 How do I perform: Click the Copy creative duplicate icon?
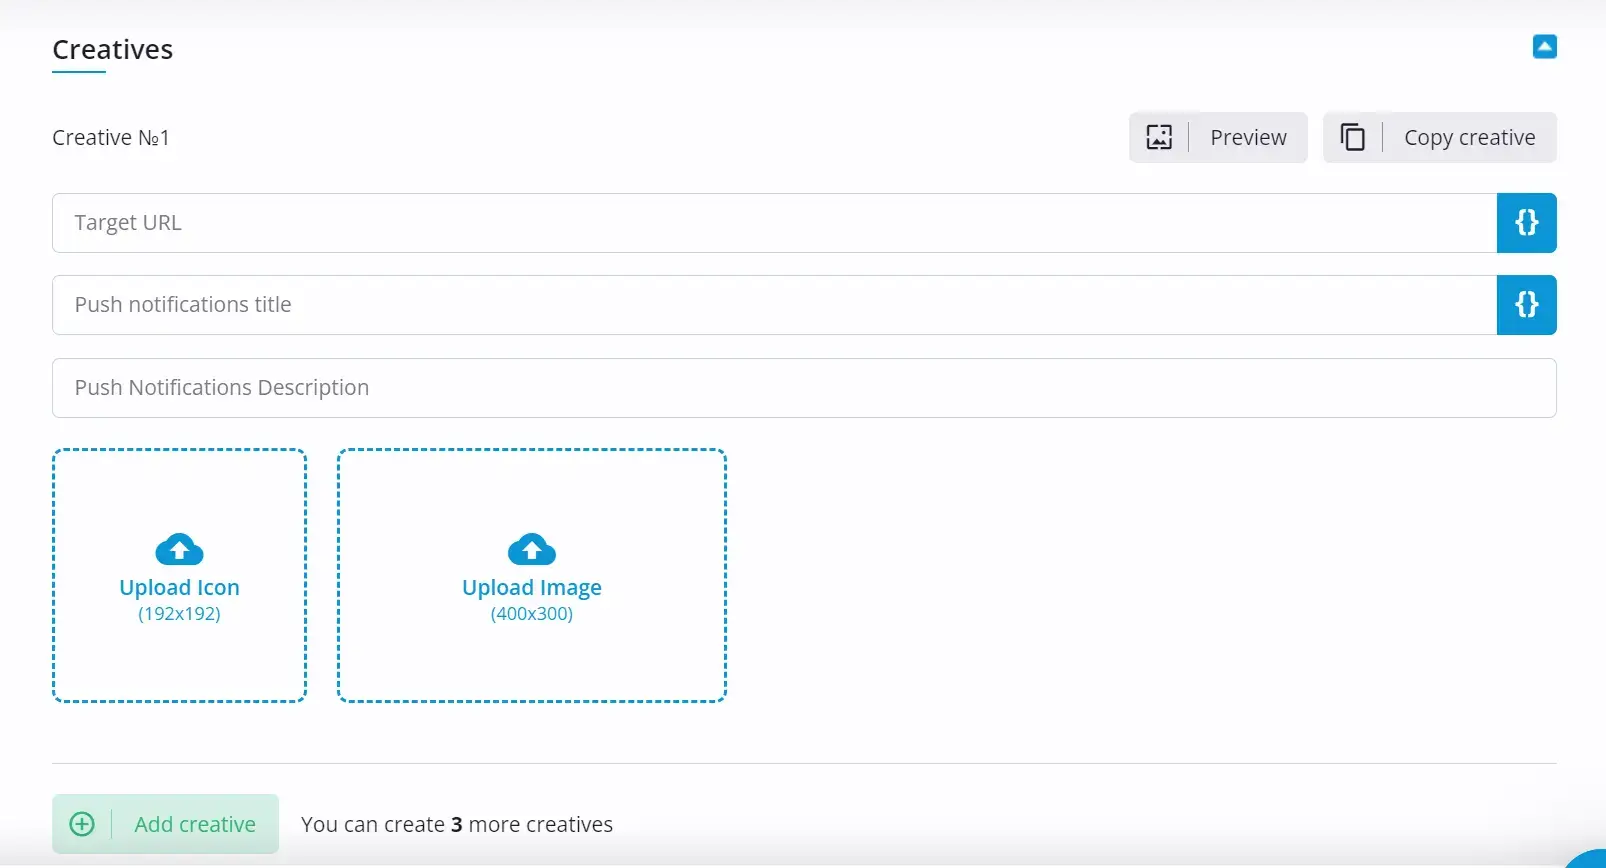point(1352,137)
